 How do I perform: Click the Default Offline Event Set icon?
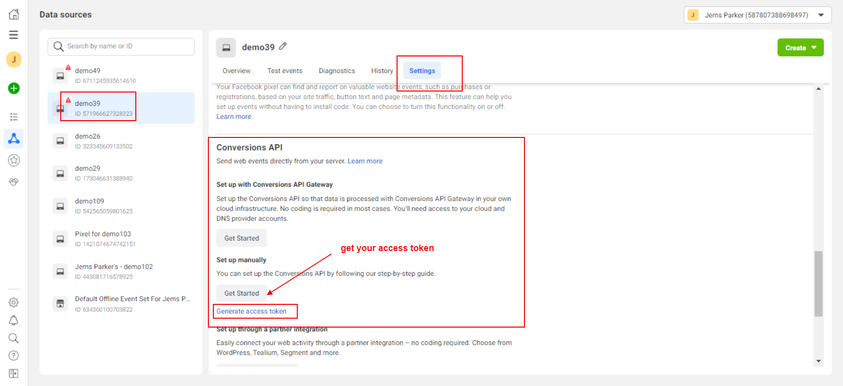[x=60, y=304]
